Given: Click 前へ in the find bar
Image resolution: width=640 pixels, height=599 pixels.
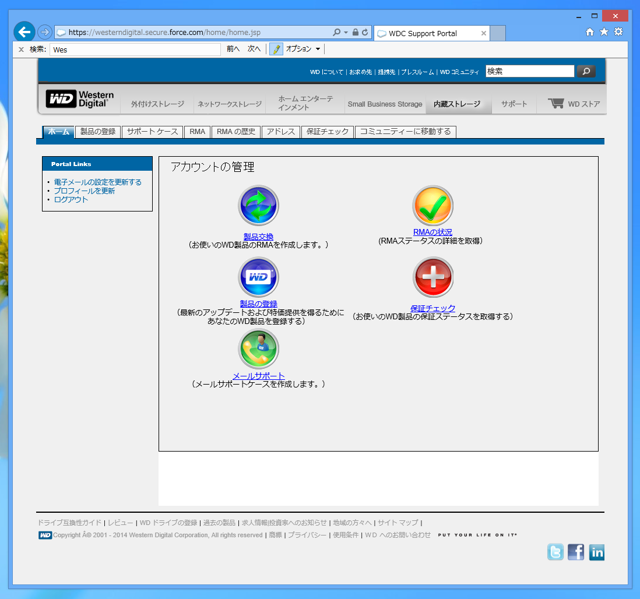Looking at the screenshot, I should [x=233, y=49].
